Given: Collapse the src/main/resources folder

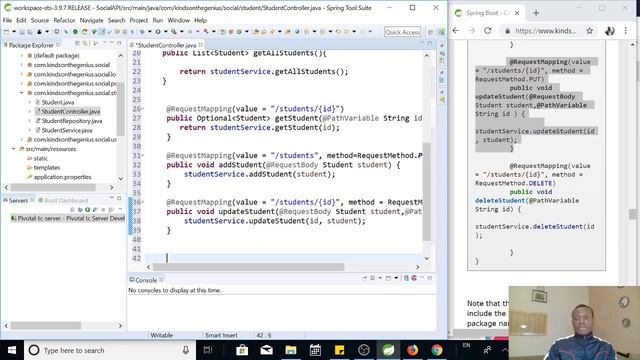Looking at the screenshot, I should [14, 149].
